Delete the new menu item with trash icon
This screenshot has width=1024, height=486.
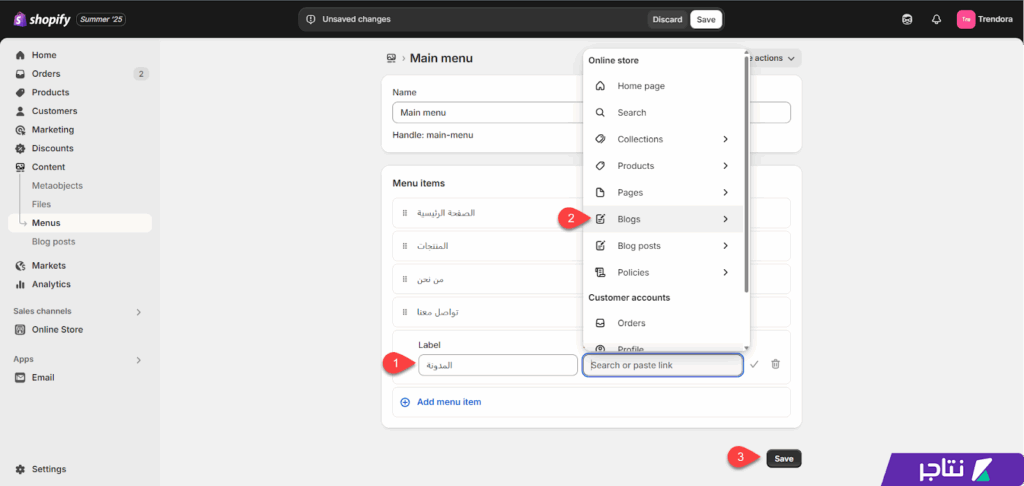point(775,364)
